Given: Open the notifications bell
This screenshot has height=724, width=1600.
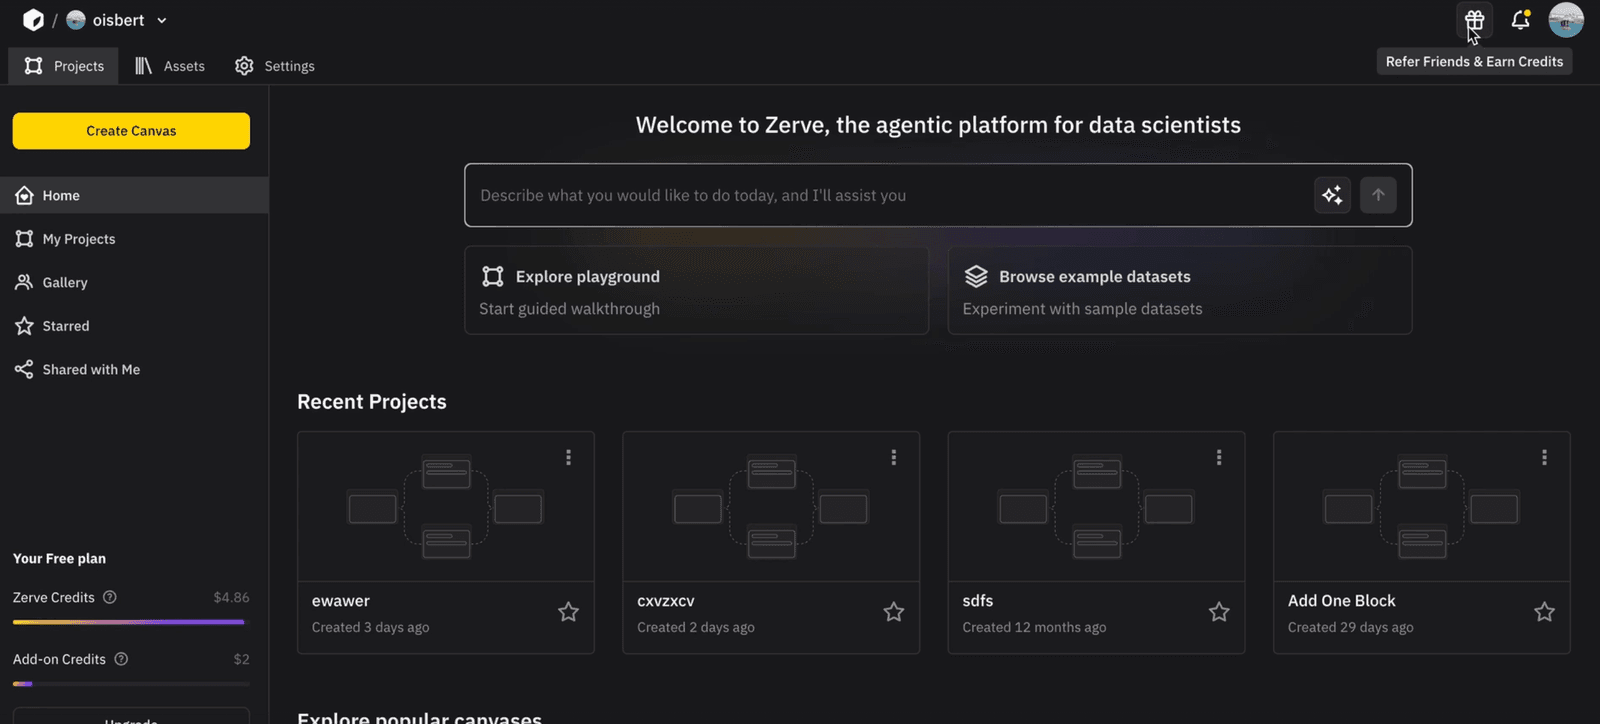Looking at the screenshot, I should pyautogui.click(x=1520, y=20).
